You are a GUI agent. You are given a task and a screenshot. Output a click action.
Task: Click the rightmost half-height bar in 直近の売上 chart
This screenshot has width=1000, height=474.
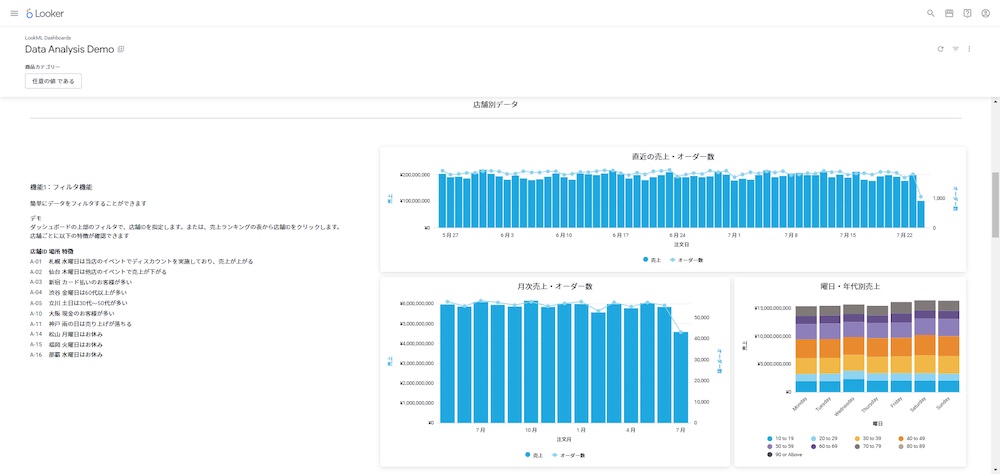pyautogui.click(x=920, y=214)
